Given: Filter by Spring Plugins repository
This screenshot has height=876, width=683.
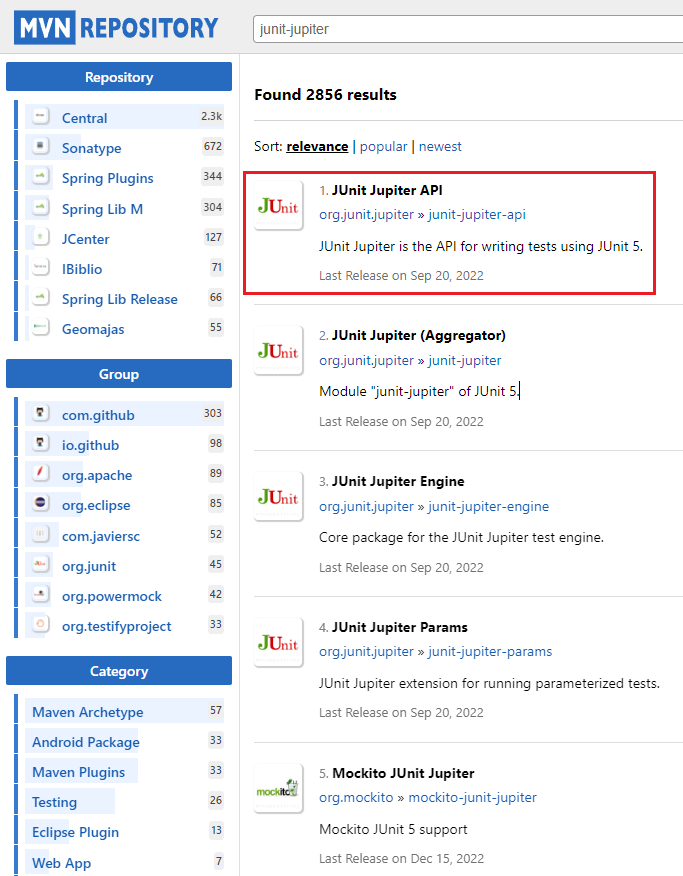Looking at the screenshot, I should [x=107, y=178].
